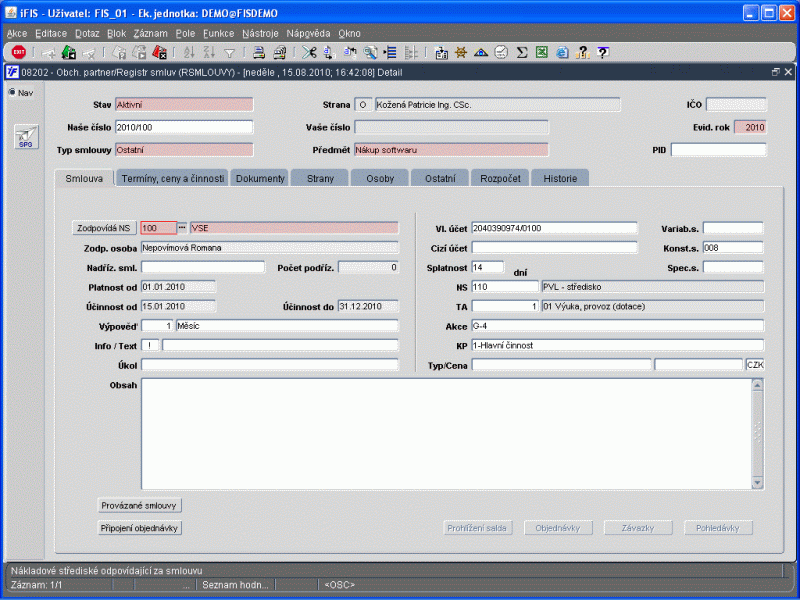Image resolution: width=800 pixels, height=600 pixels.
Task: Switch to the Rozpočet tab
Action: tap(499, 178)
